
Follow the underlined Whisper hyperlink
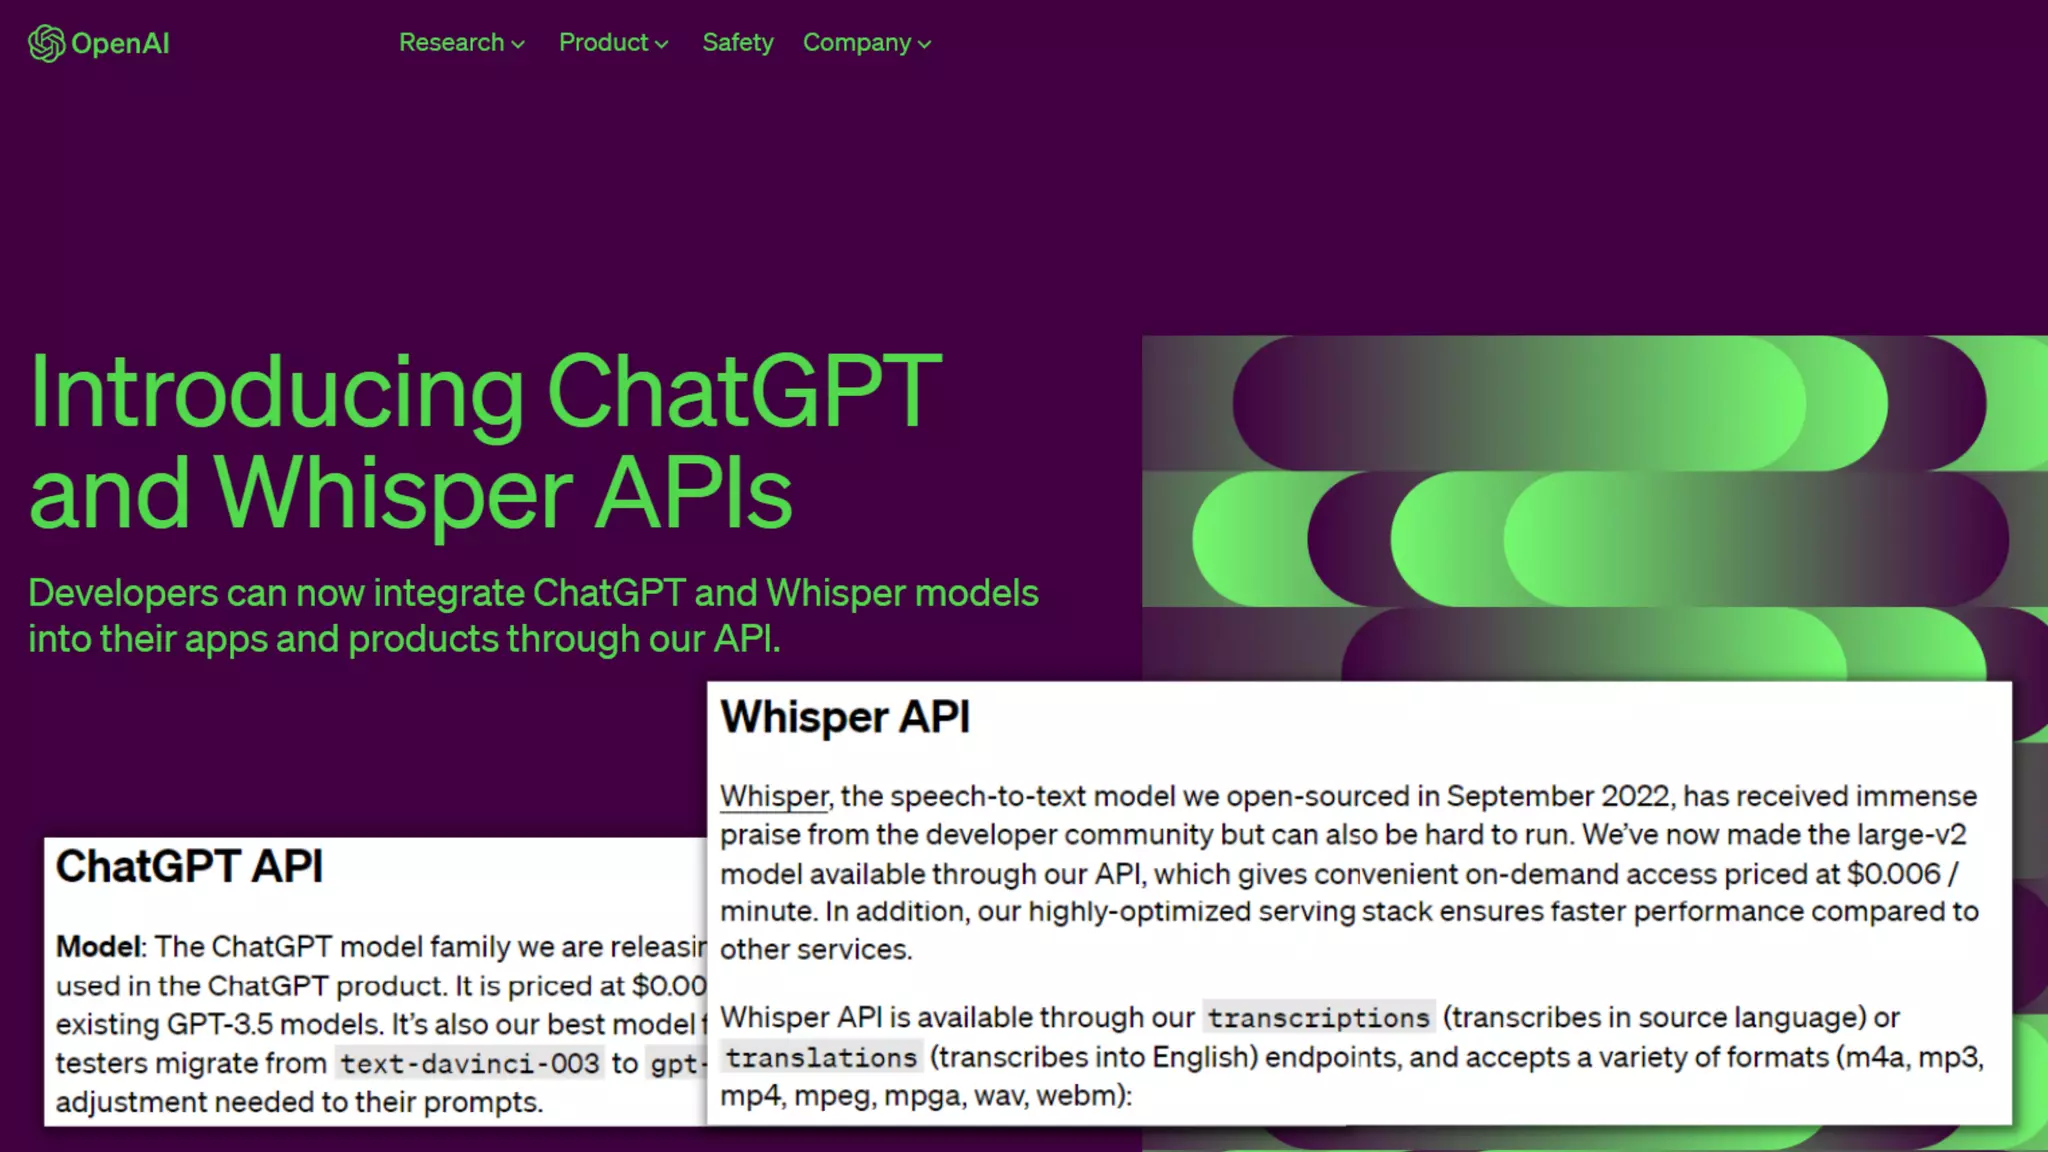pyautogui.click(x=774, y=797)
